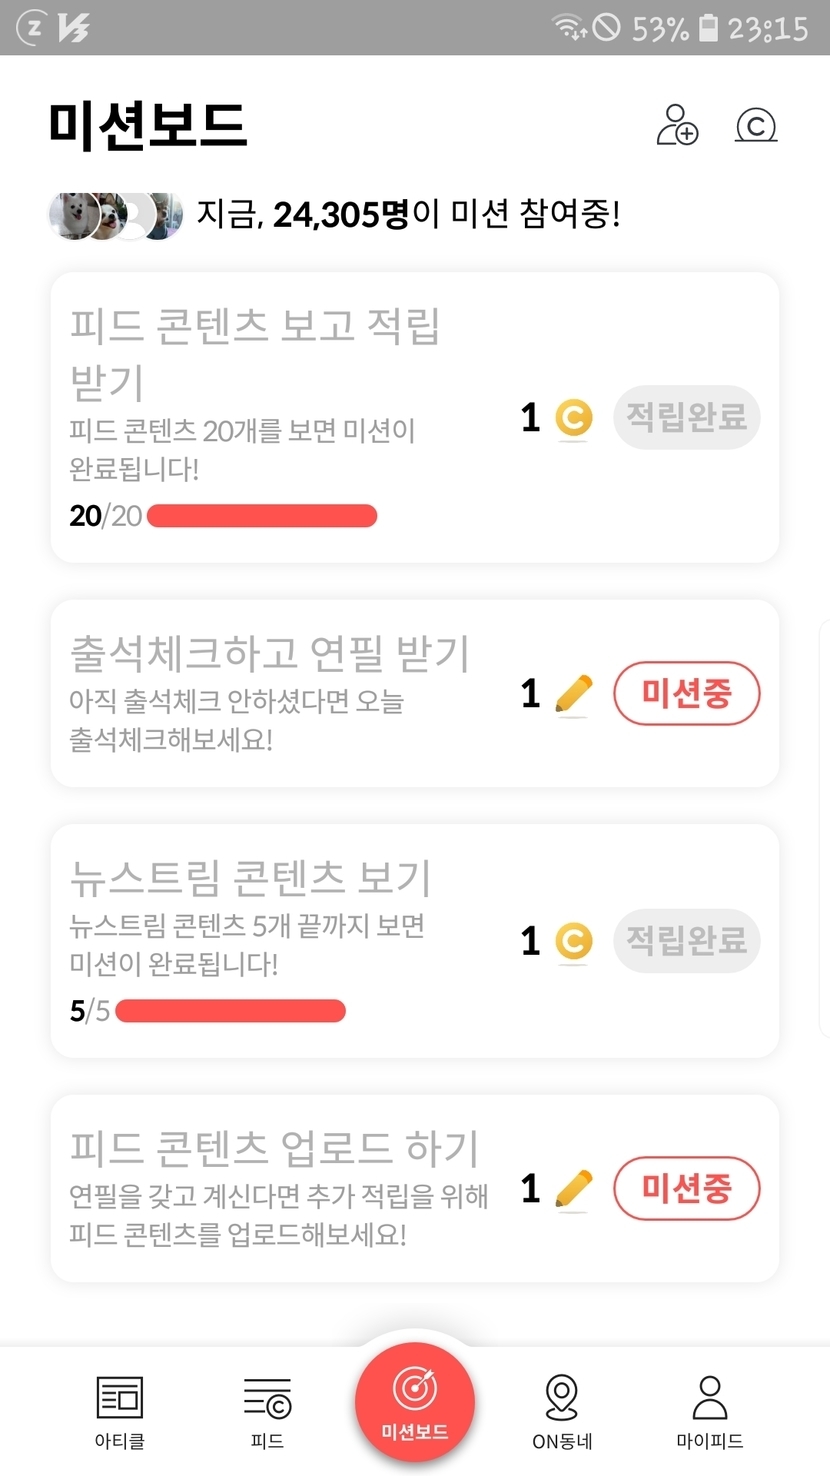Open the 뉴스트림 콘텐츠 보기 mission title
The image size is (830, 1476).
click(x=250, y=877)
